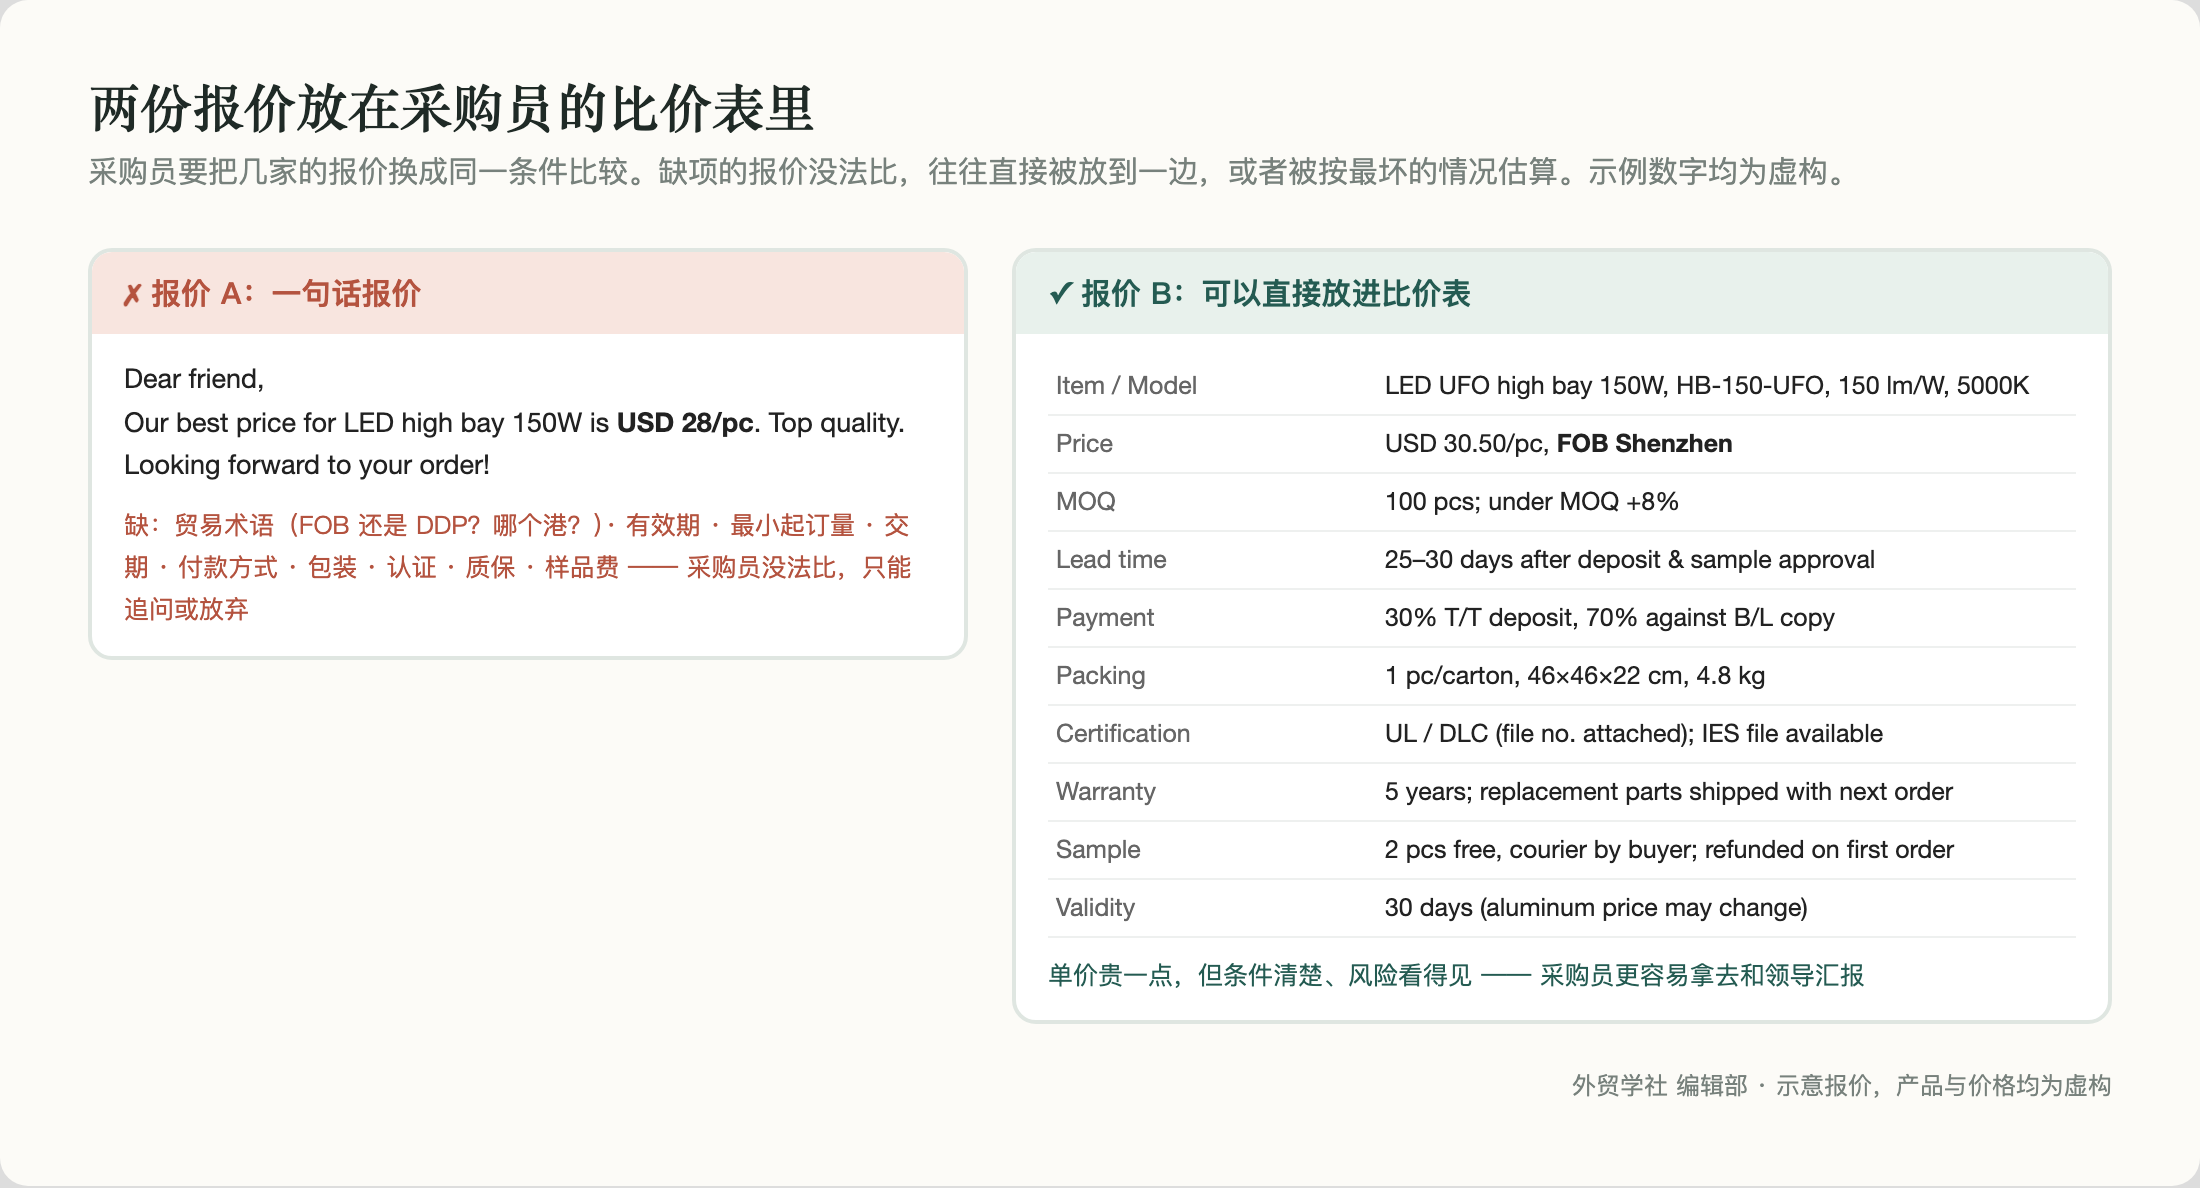Click the 'Packing' row label
Screen dimensions: 2200x1188
tap(1100, 676)
